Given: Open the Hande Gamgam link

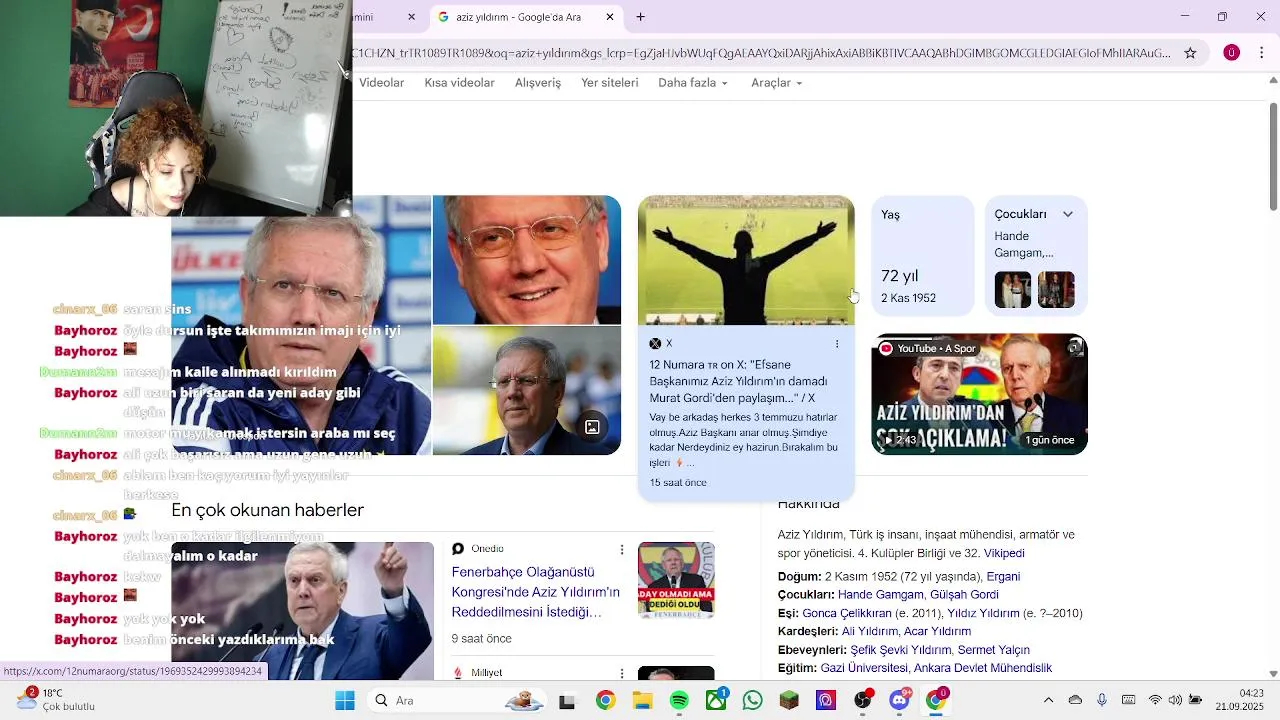Looking at the screenshot, I should 880,595.
